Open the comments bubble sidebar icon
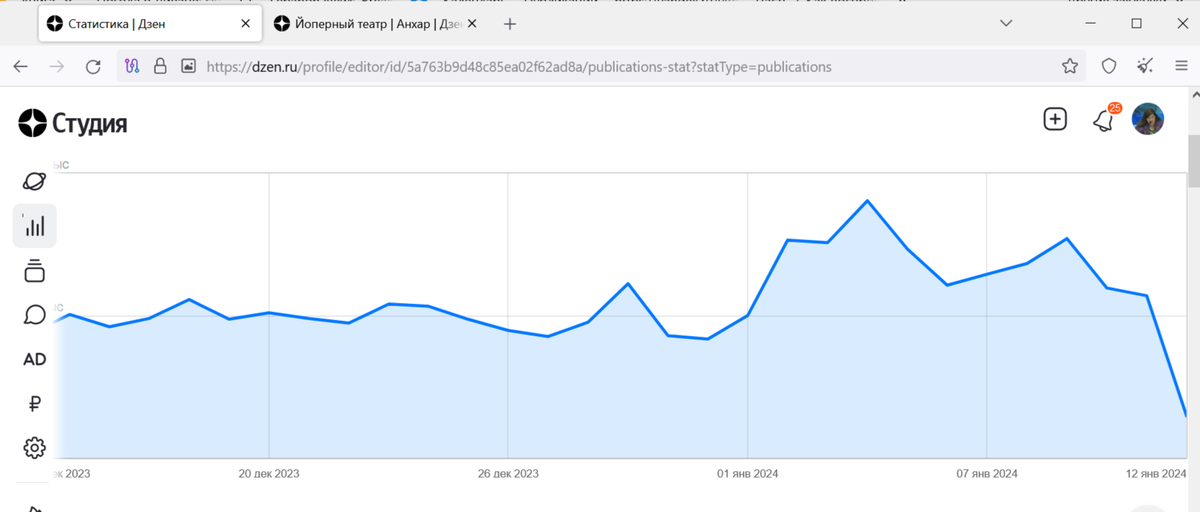The width and height of the screenshot is (1200, 512). pyautogui.click(x=34, y=315)
